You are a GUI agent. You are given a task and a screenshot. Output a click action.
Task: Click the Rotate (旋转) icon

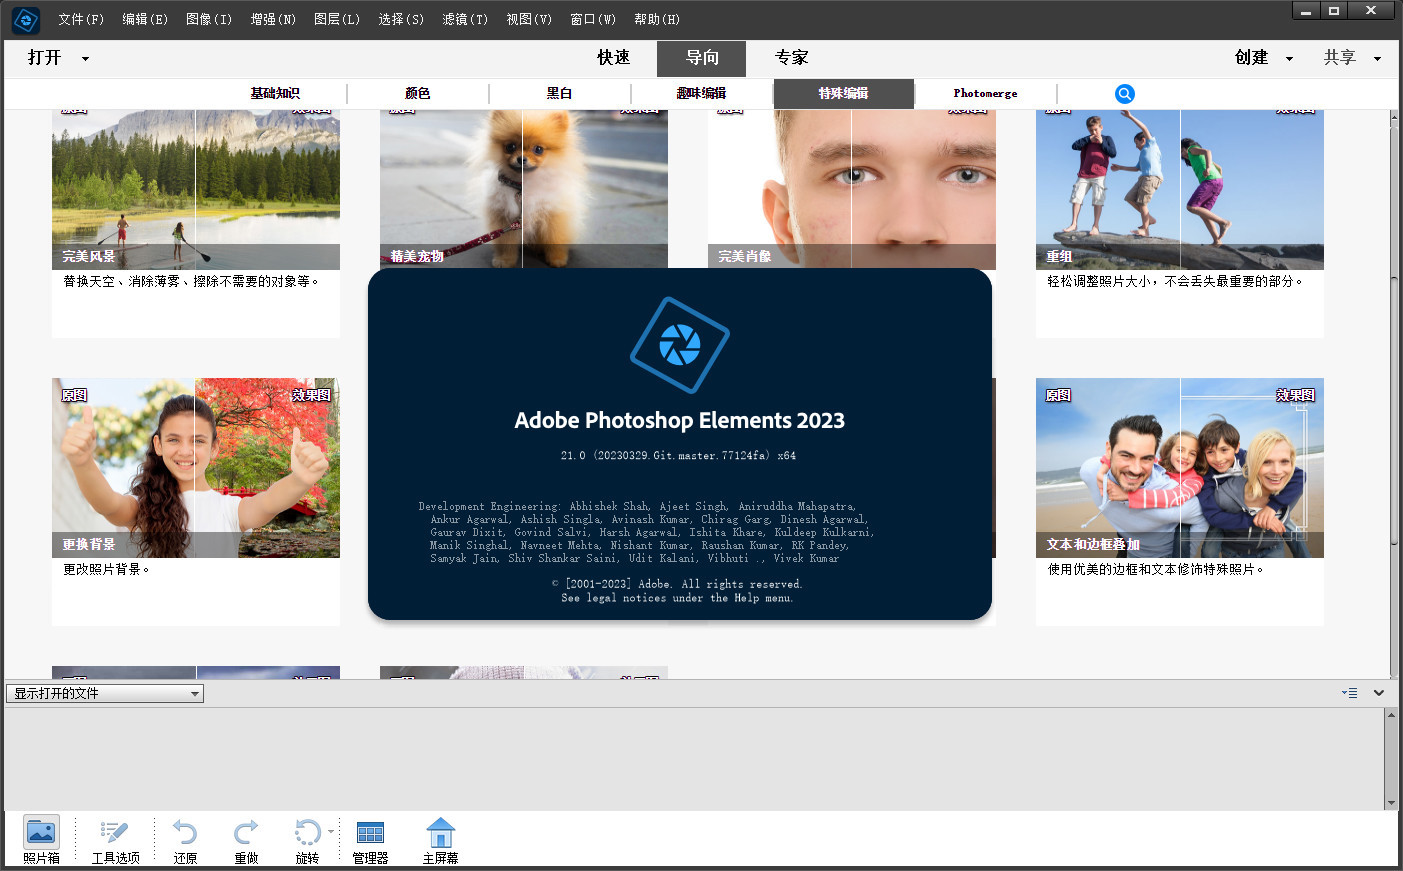307,840
